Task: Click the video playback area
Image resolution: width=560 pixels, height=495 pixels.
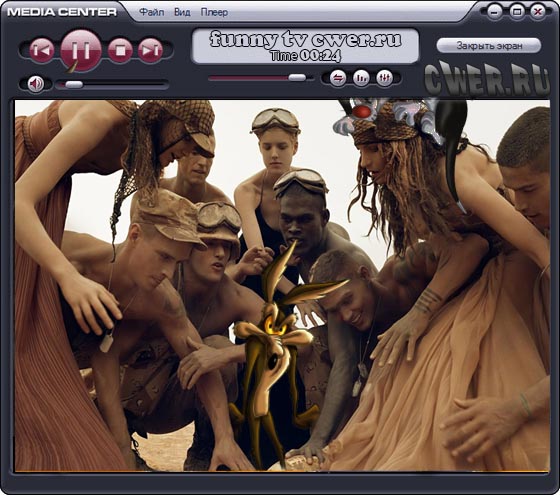Action: (x=282, y=286)
